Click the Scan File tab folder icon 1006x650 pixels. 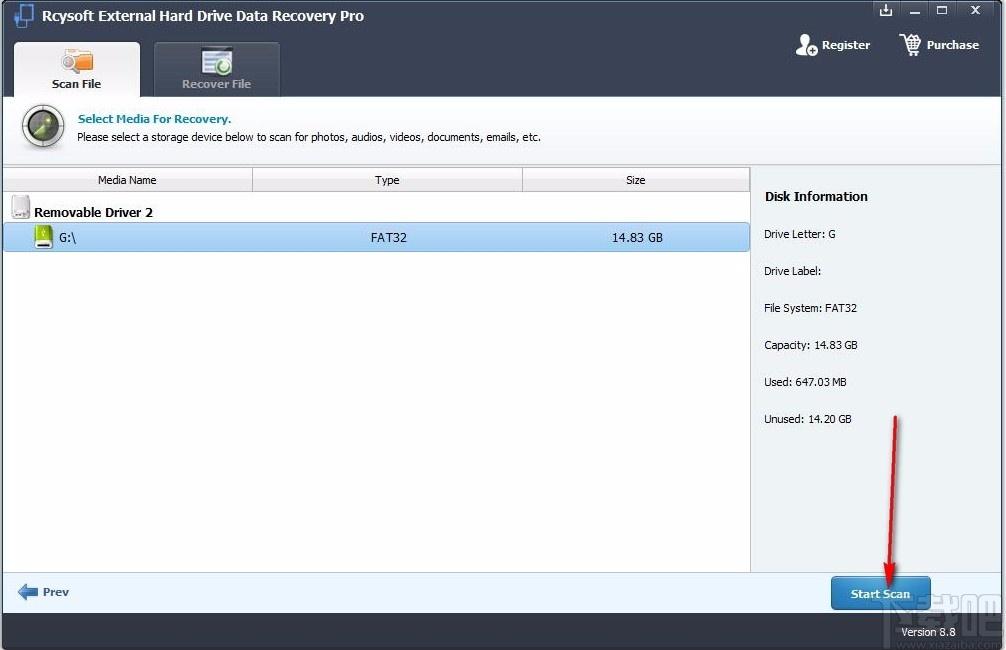click(78, 61)
